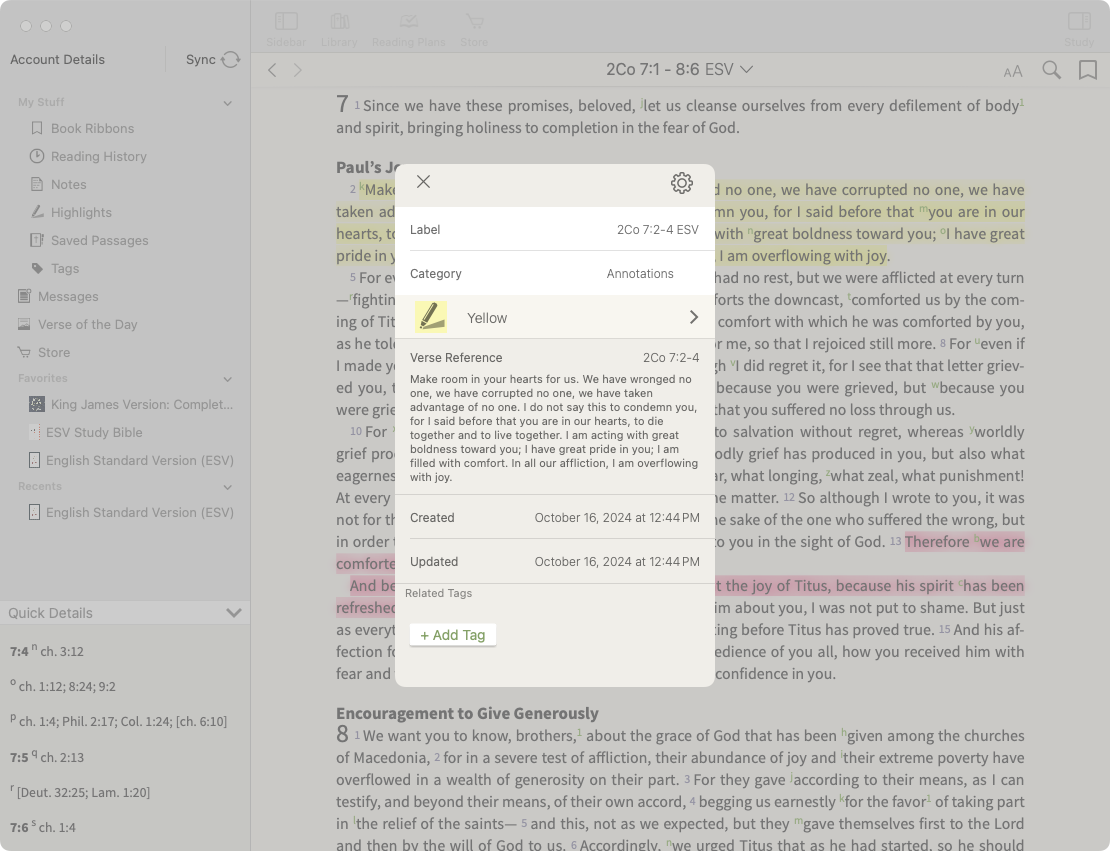Open the Store from toolbar
The height and width of the screenshot is (851, 1110).
point(474,29)
